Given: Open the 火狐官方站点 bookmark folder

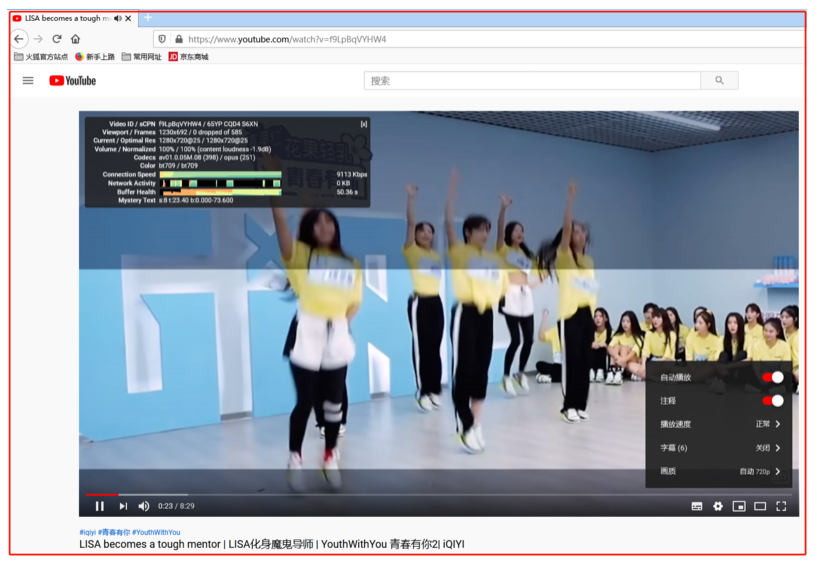Looking at the screenshot, I should [x=41, y=57].
